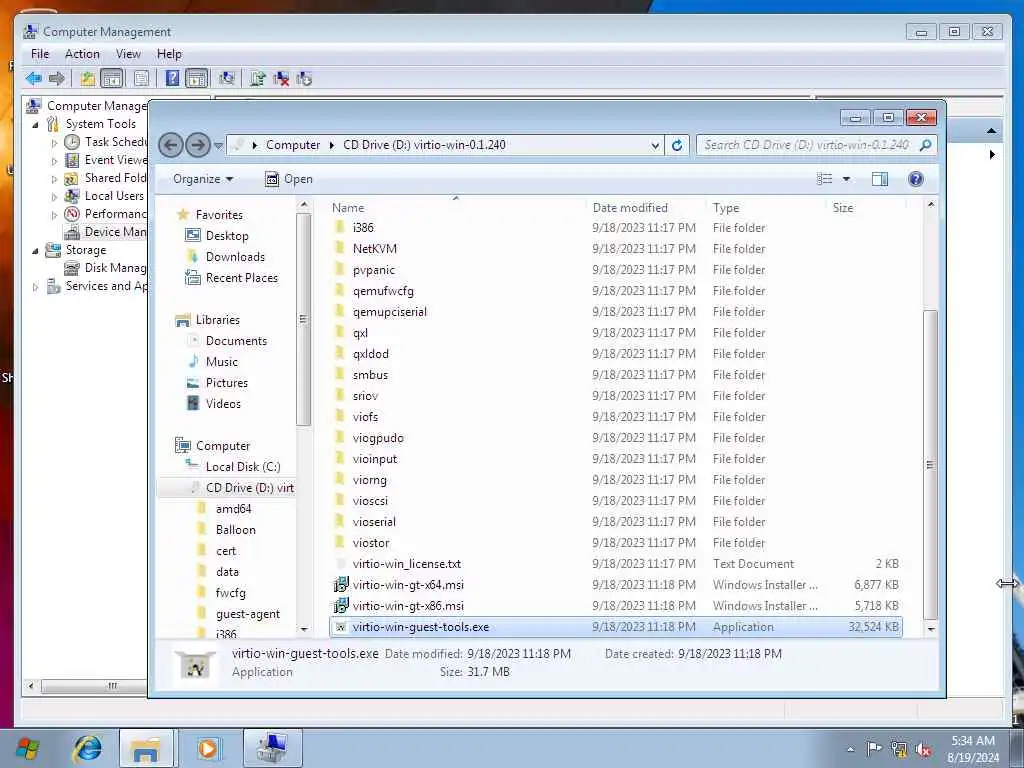Open the Help menu in Computer Management
Viewport: 1024px width, 768px height.
pyautogui.click(x=169, y=54)
